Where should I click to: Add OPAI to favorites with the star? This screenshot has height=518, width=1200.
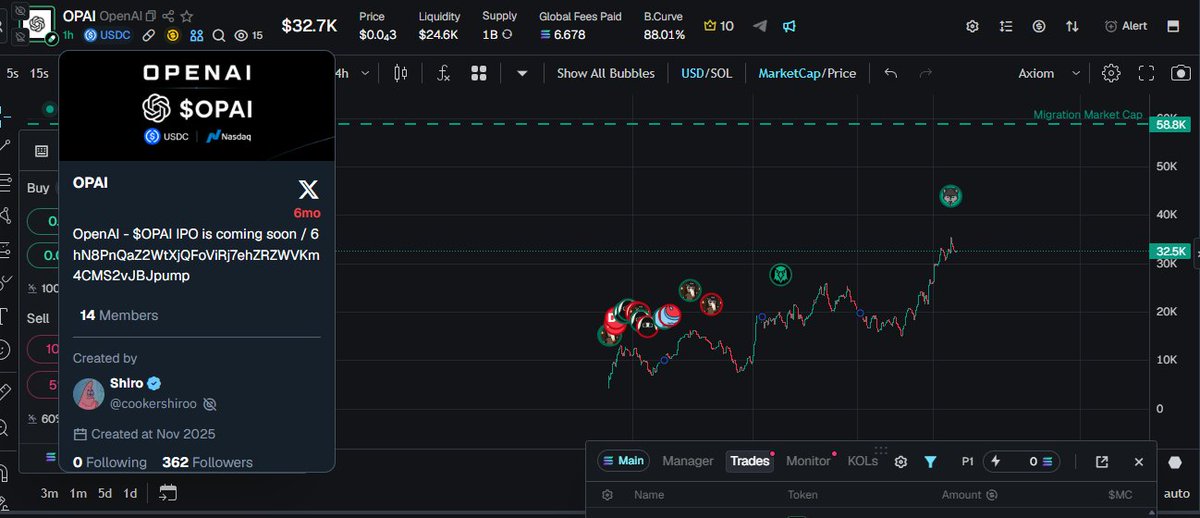click(187, 17)
